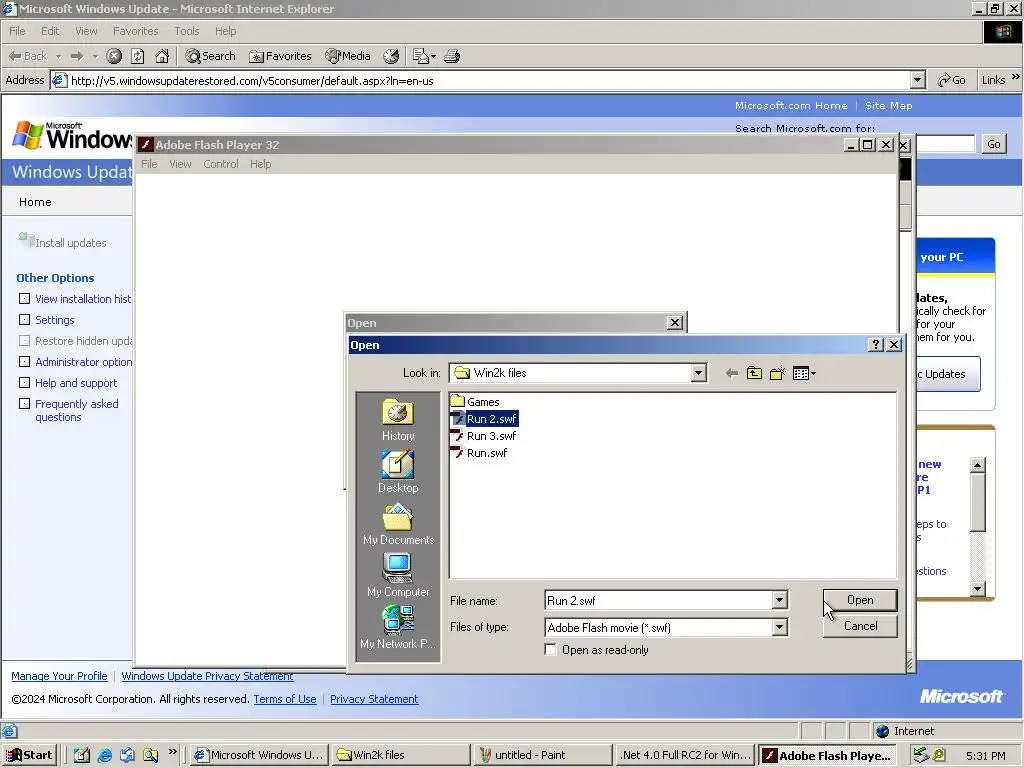1024x768 pixels.
Task: Open My Computer in the places bar
Action: [x=398, y=576]
